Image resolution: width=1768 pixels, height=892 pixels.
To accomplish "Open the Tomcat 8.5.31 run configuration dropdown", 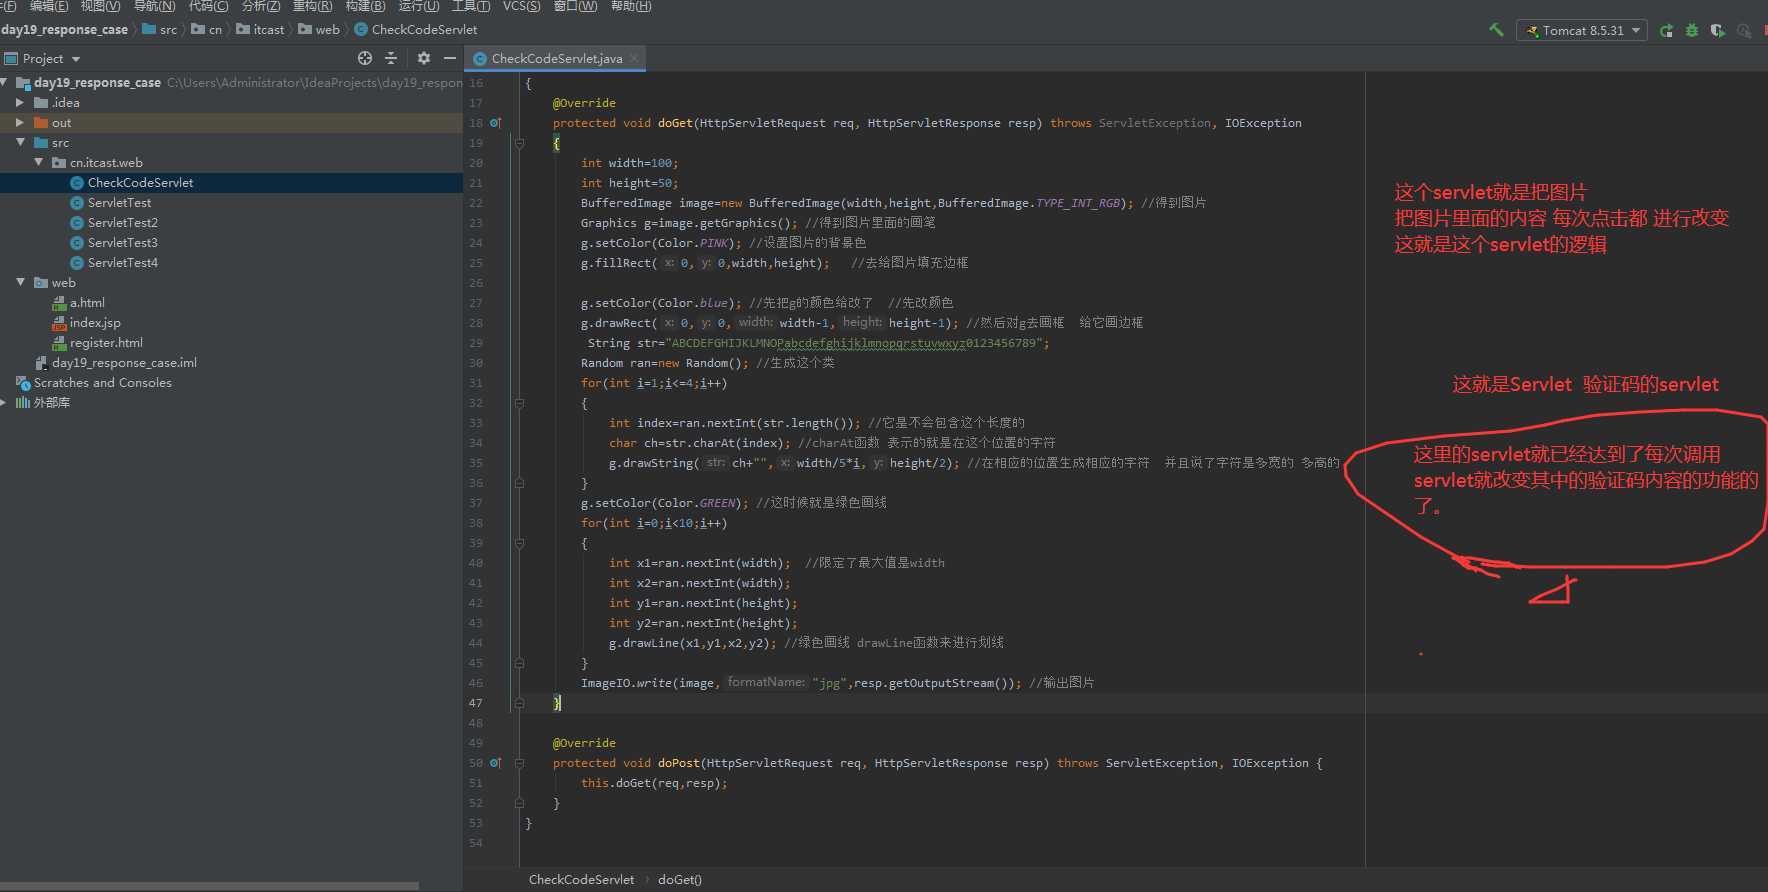I will [x=1582, y=30].
